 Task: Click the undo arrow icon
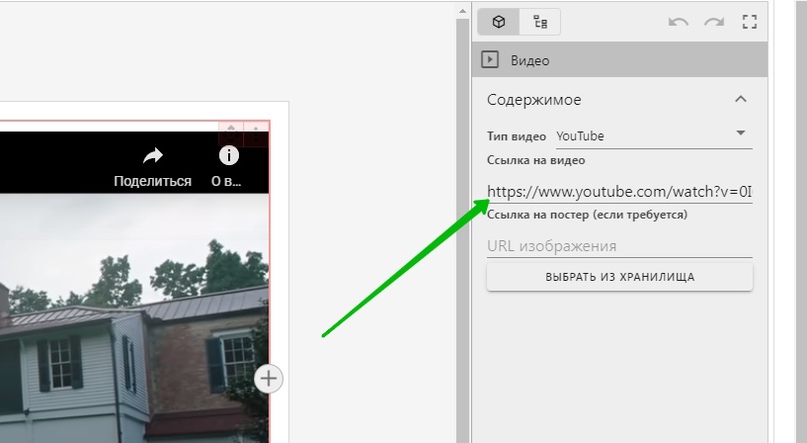pyautogui.click(x=678, y=22)
